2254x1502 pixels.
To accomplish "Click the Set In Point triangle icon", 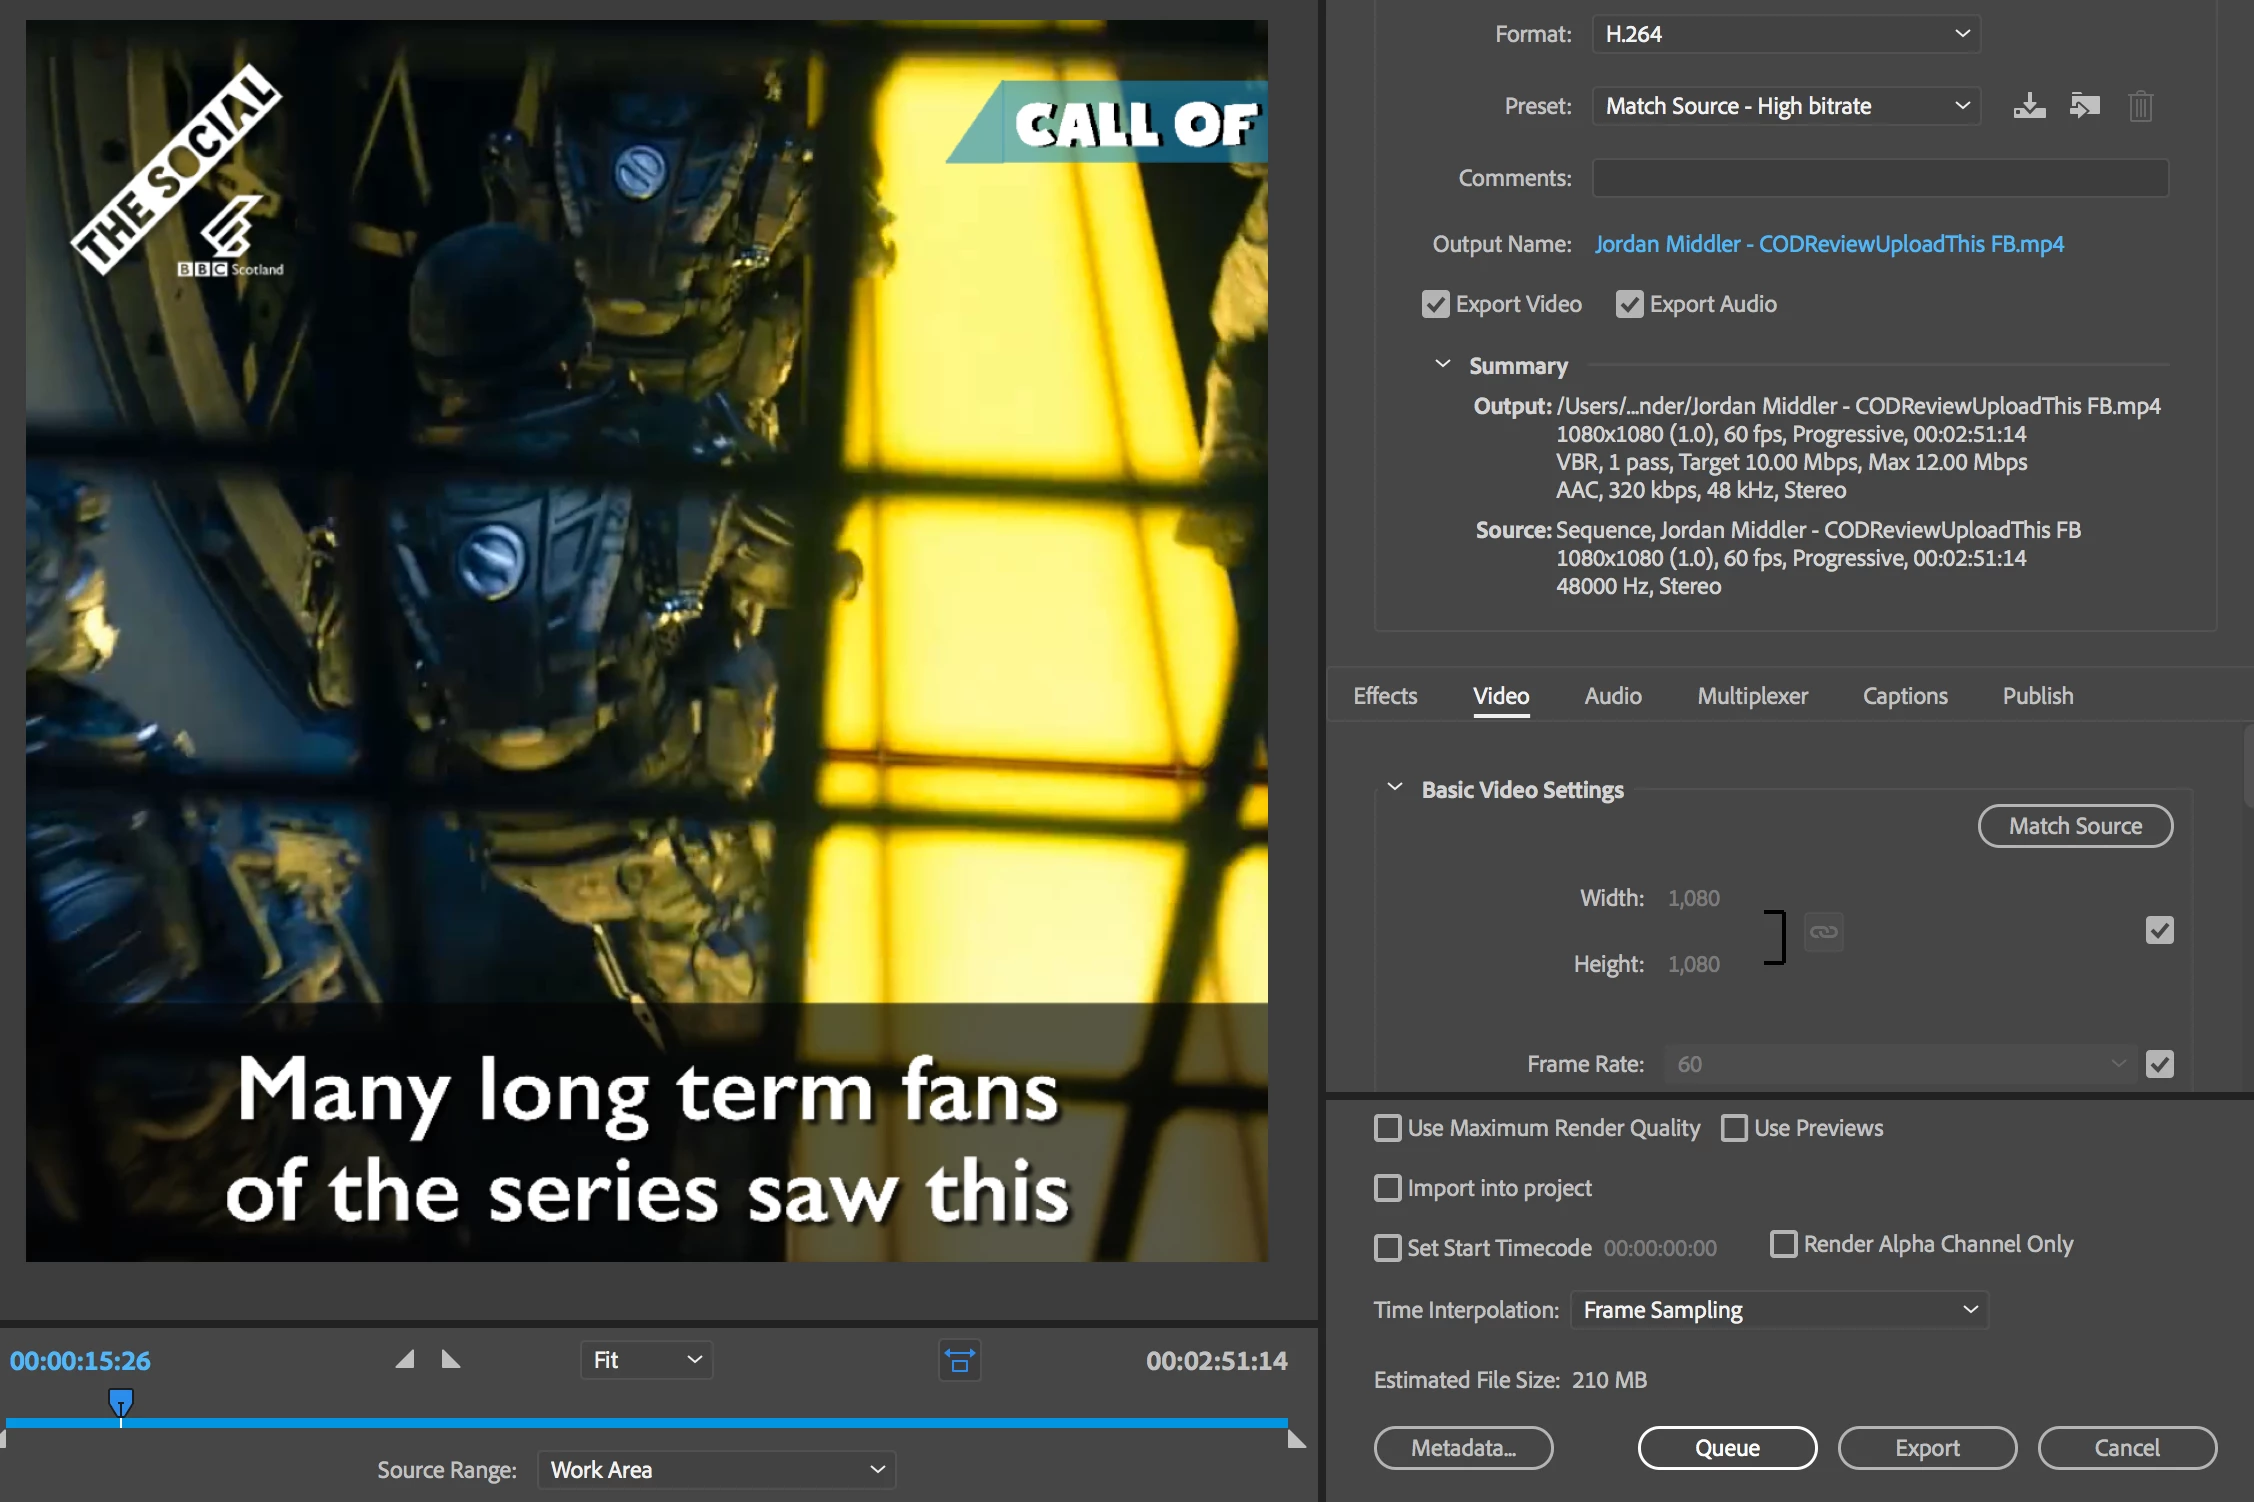I will (x=405, y=1359).
